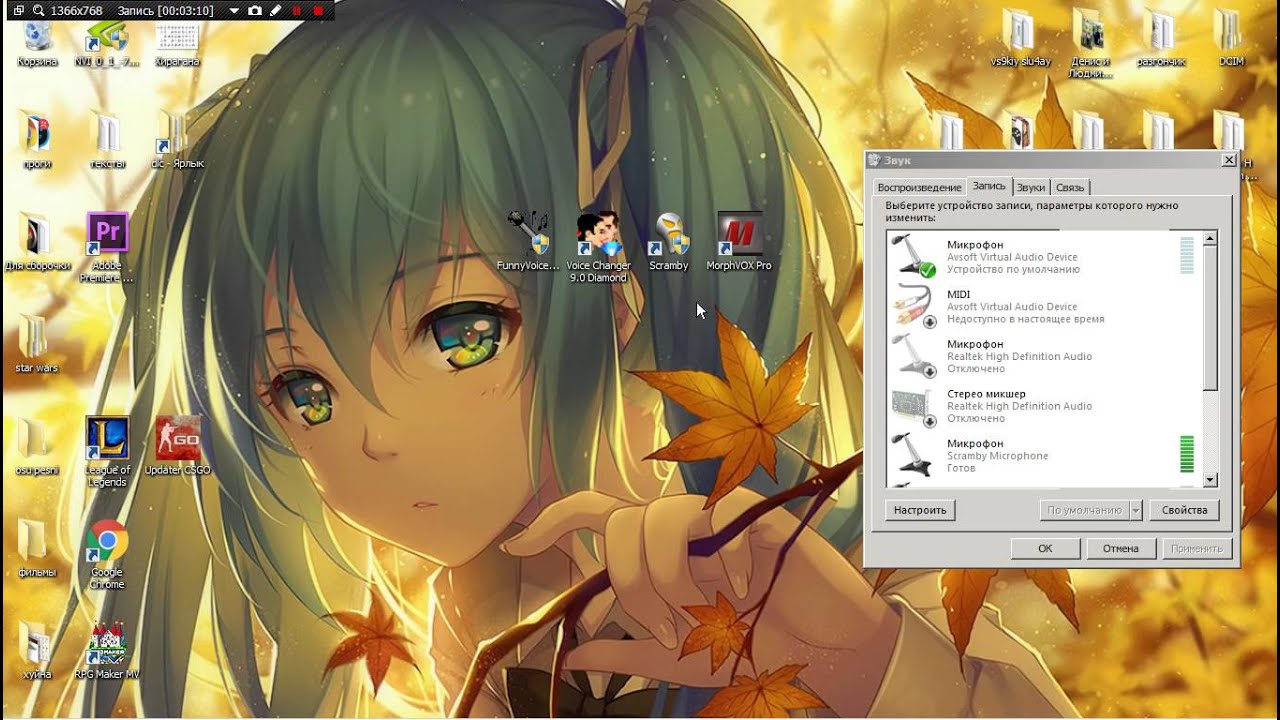Select the проги folder icon
This screenshot has height=720, width=1280.
37,140
